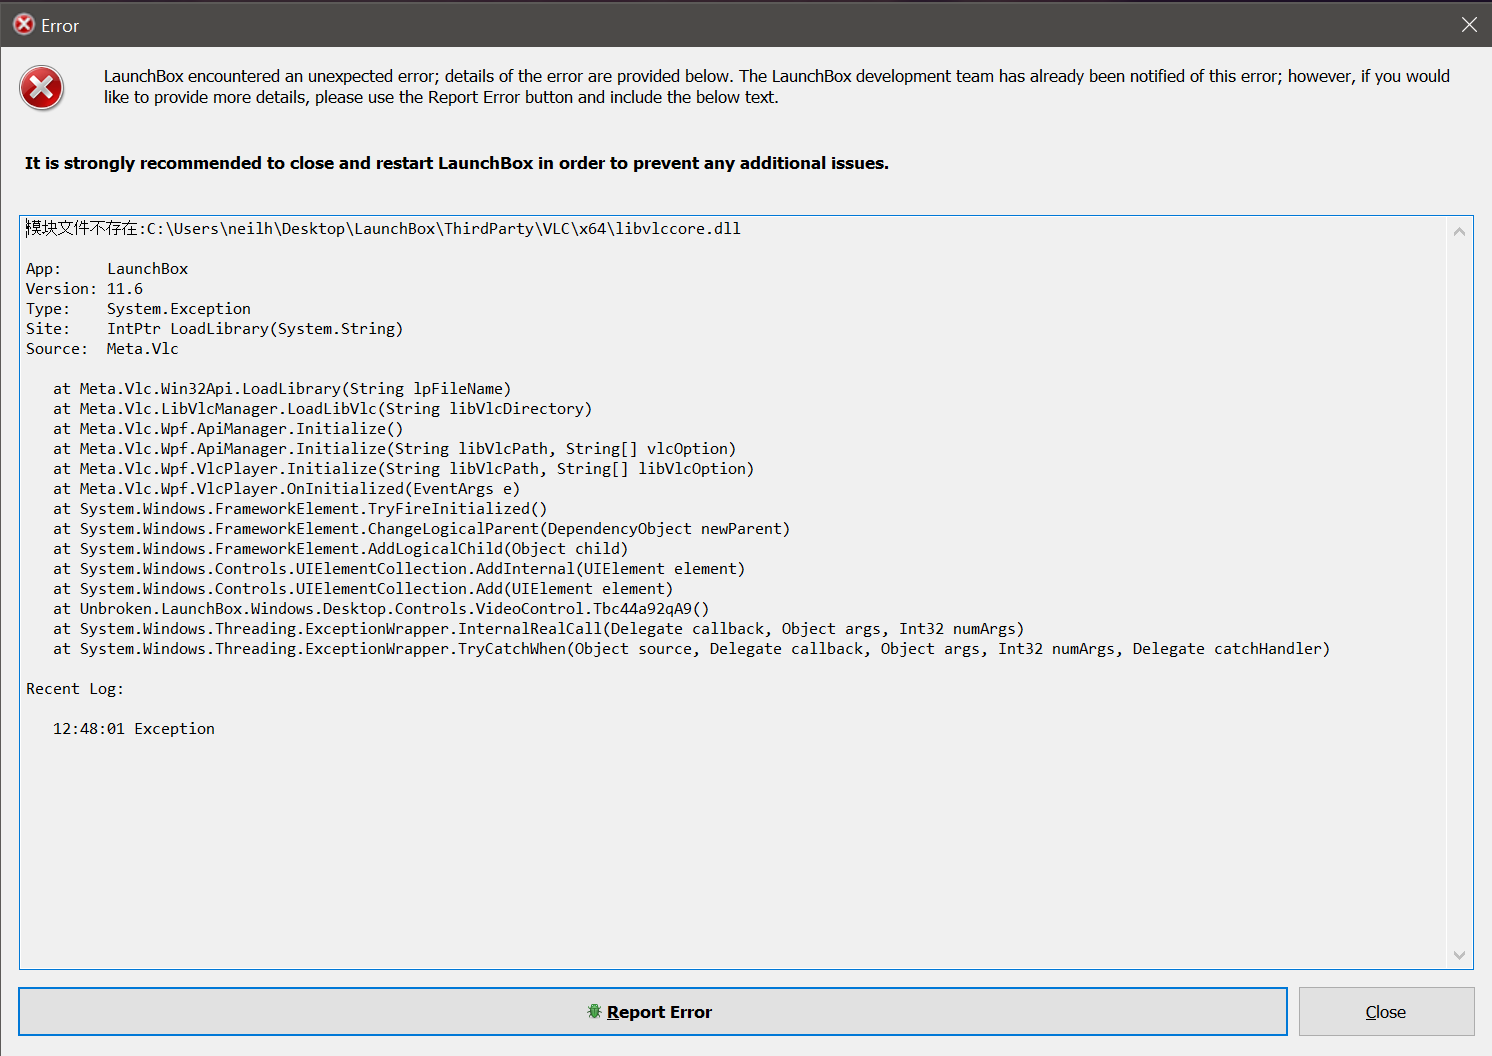Click the stack line 'FrameworkElement.ChangeLogicalParent'
Viewport: 1492px width, 1056px height.
[421, 528]
